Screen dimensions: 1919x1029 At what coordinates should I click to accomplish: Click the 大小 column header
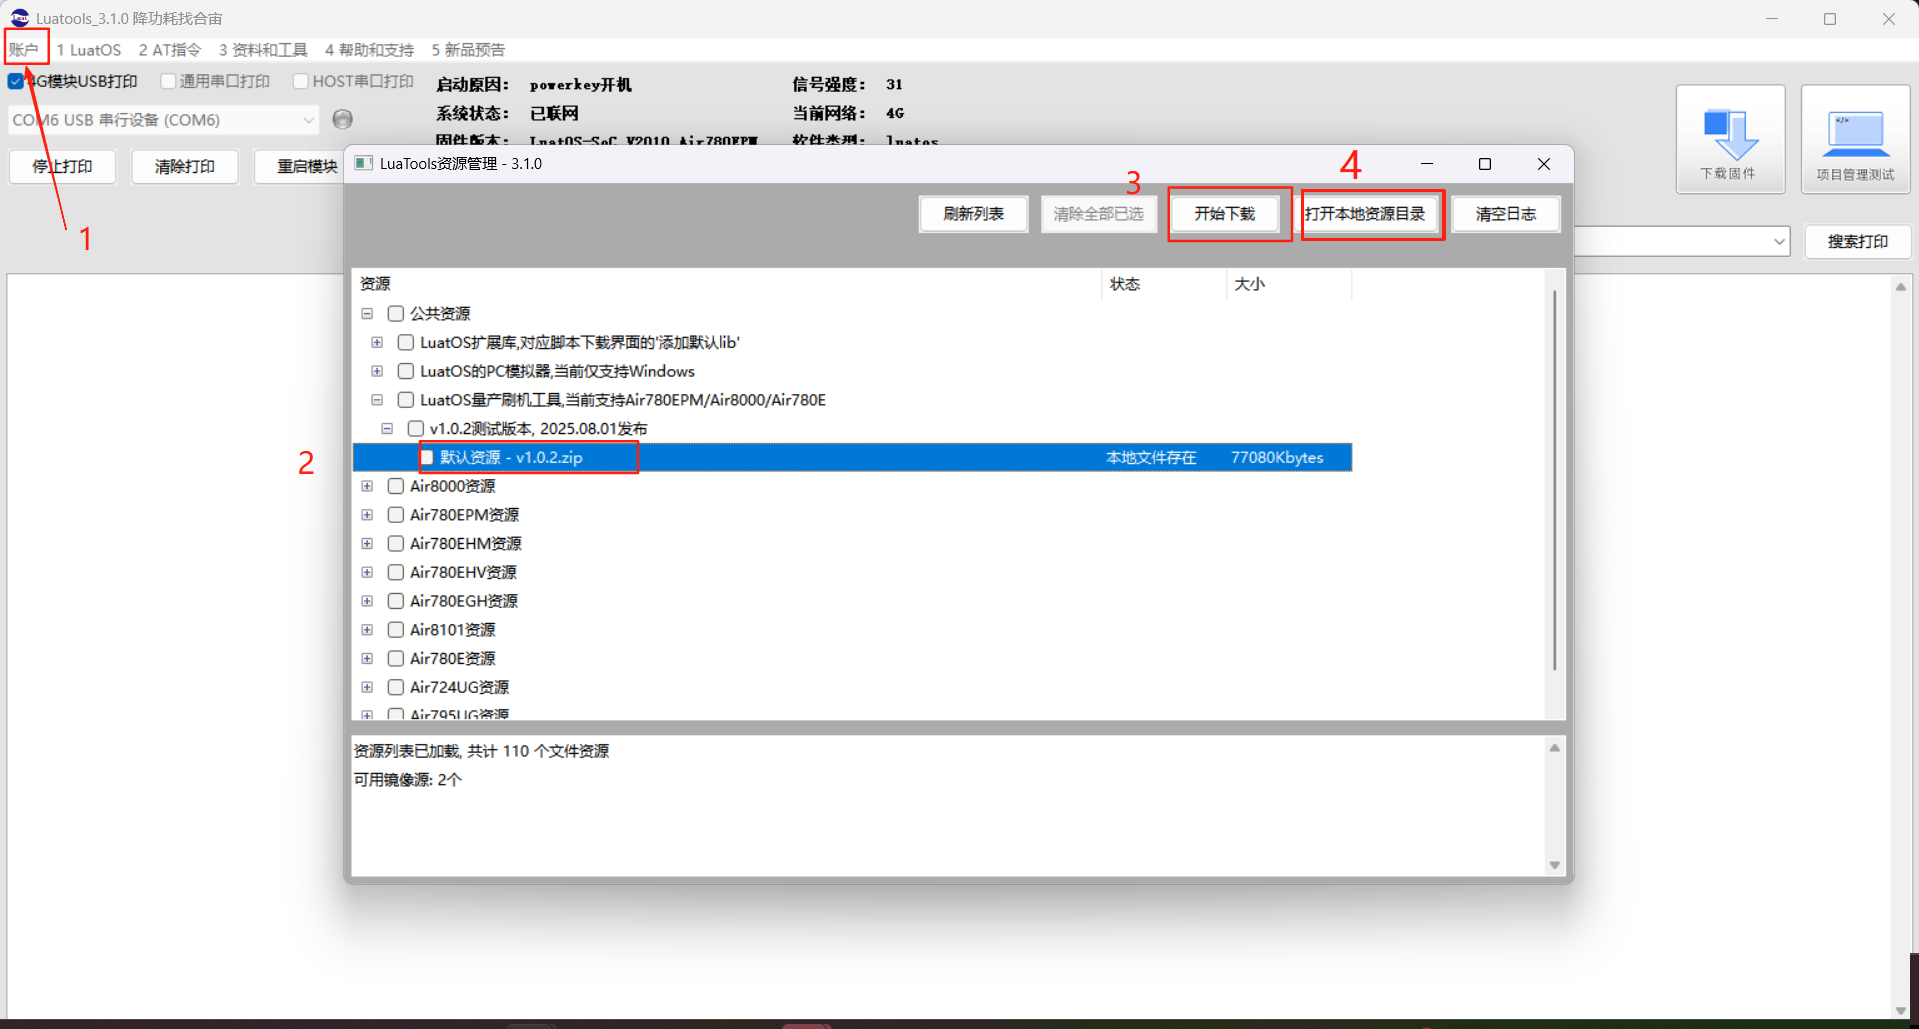(x=1289, y=284)
